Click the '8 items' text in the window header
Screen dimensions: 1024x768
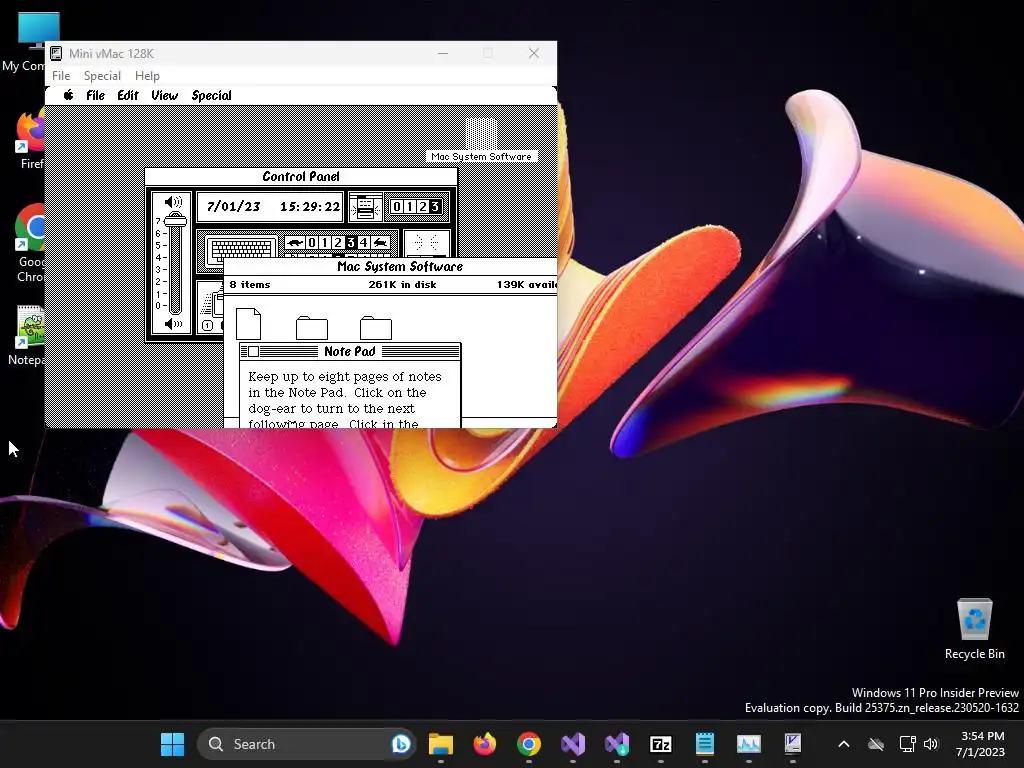249,285
